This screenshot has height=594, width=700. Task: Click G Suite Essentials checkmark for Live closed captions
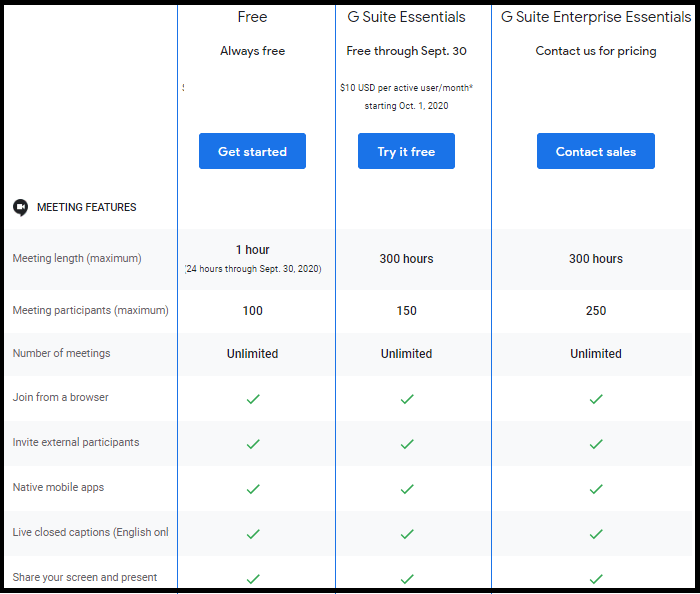407,533
